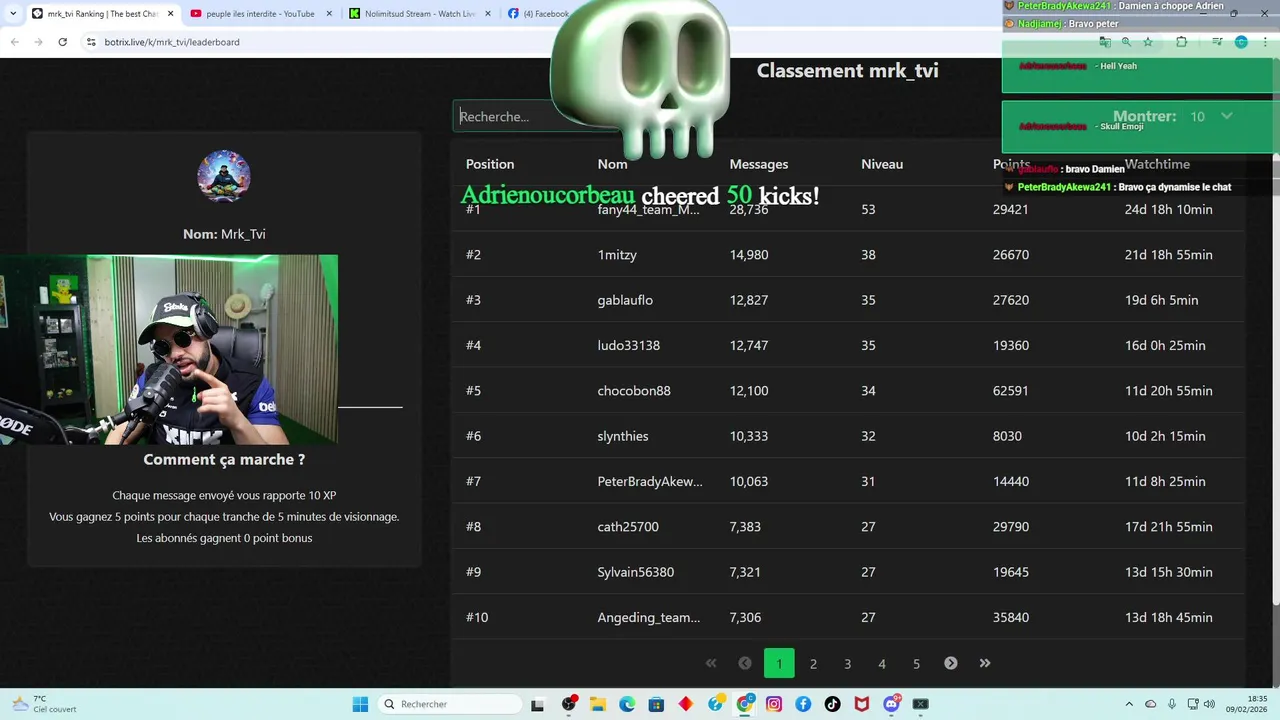Viewport: 1280px width, 720px height.
Task: Click the site info icon in address bar
Action: 91,42
